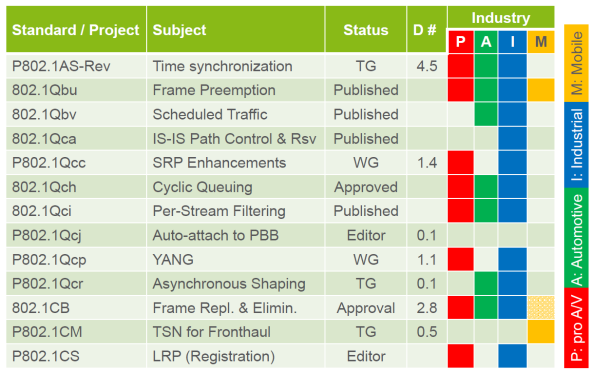Select the Subject column header
The image size is (591, 373).
(x=236, y=29)
